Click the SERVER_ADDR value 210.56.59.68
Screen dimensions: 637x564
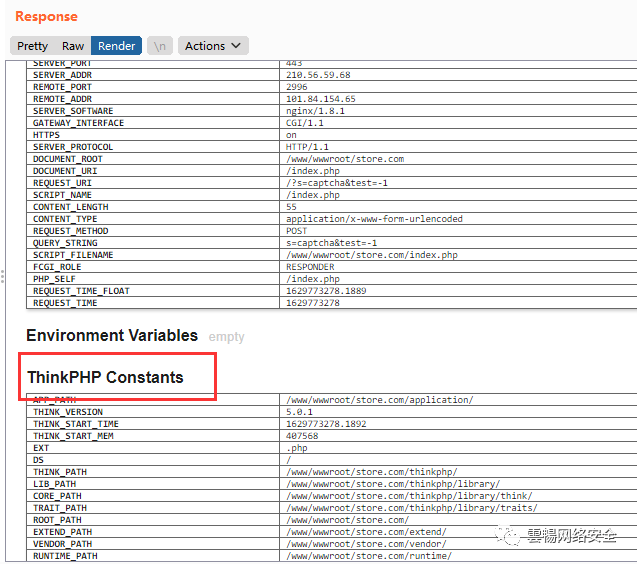click(318, 75)
